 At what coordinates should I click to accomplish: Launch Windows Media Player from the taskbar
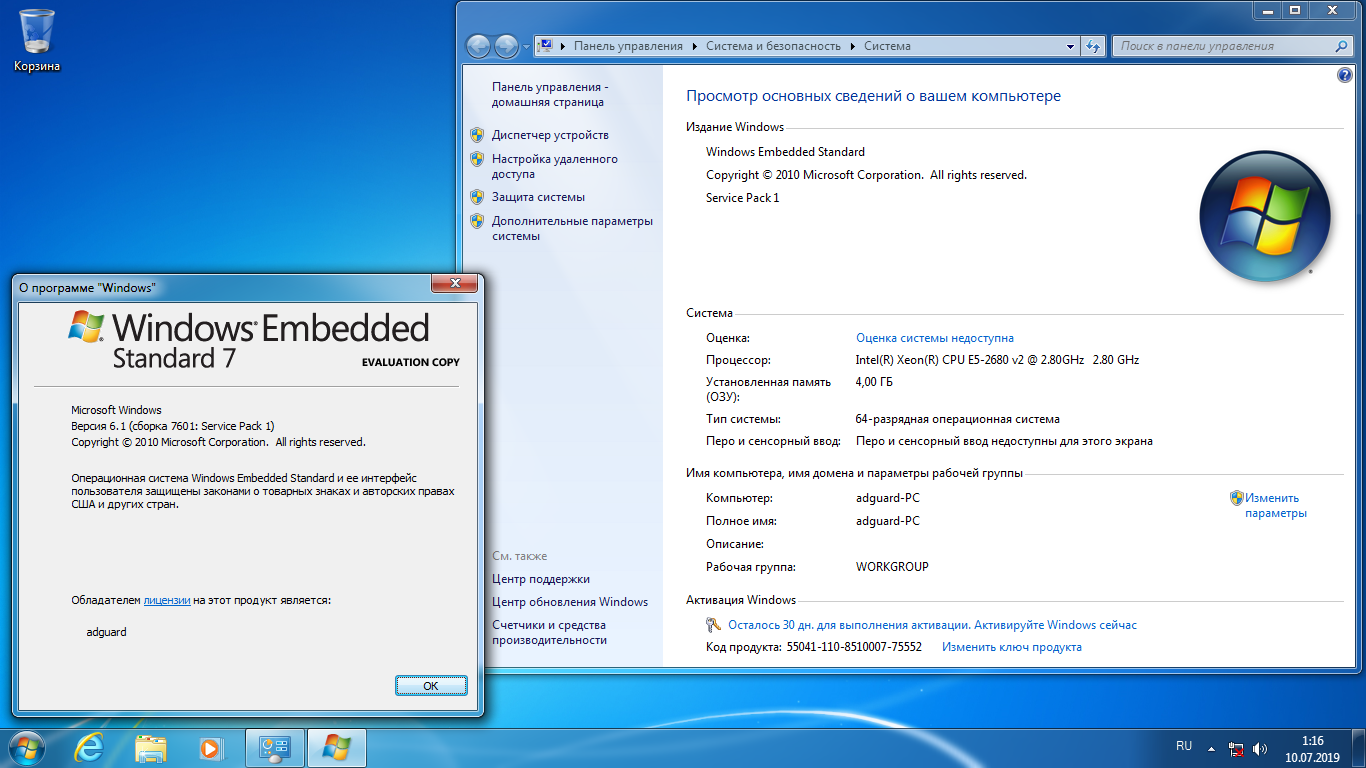210,747
